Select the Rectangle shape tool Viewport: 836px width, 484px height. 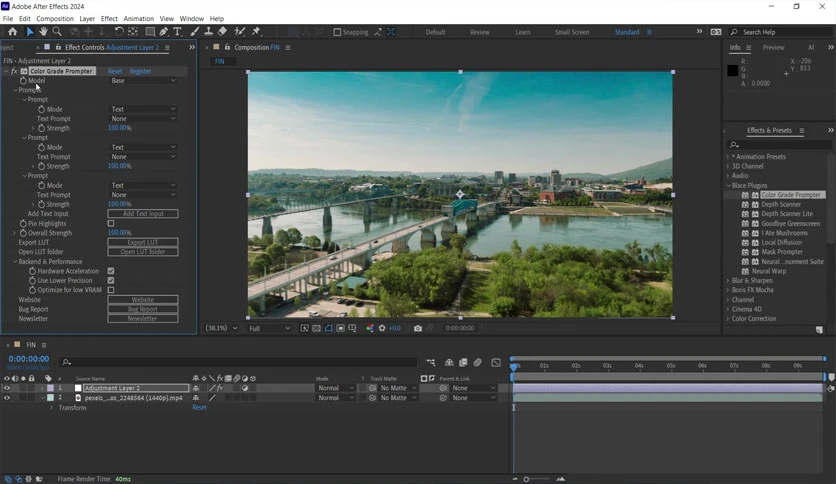click(x=150, y=32)
